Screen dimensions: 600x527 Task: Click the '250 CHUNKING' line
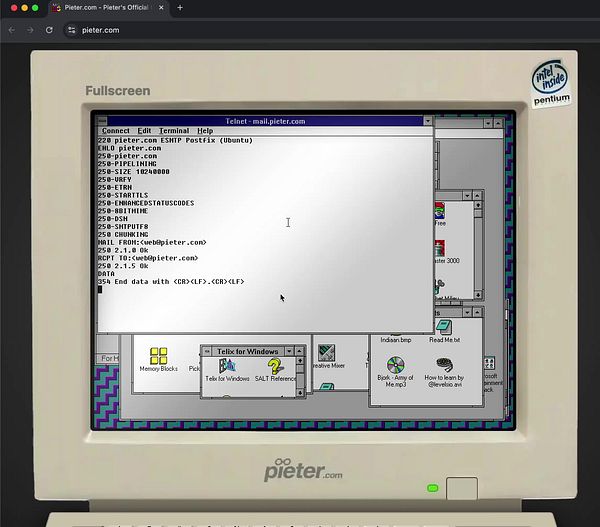click(x=123, y=234)
